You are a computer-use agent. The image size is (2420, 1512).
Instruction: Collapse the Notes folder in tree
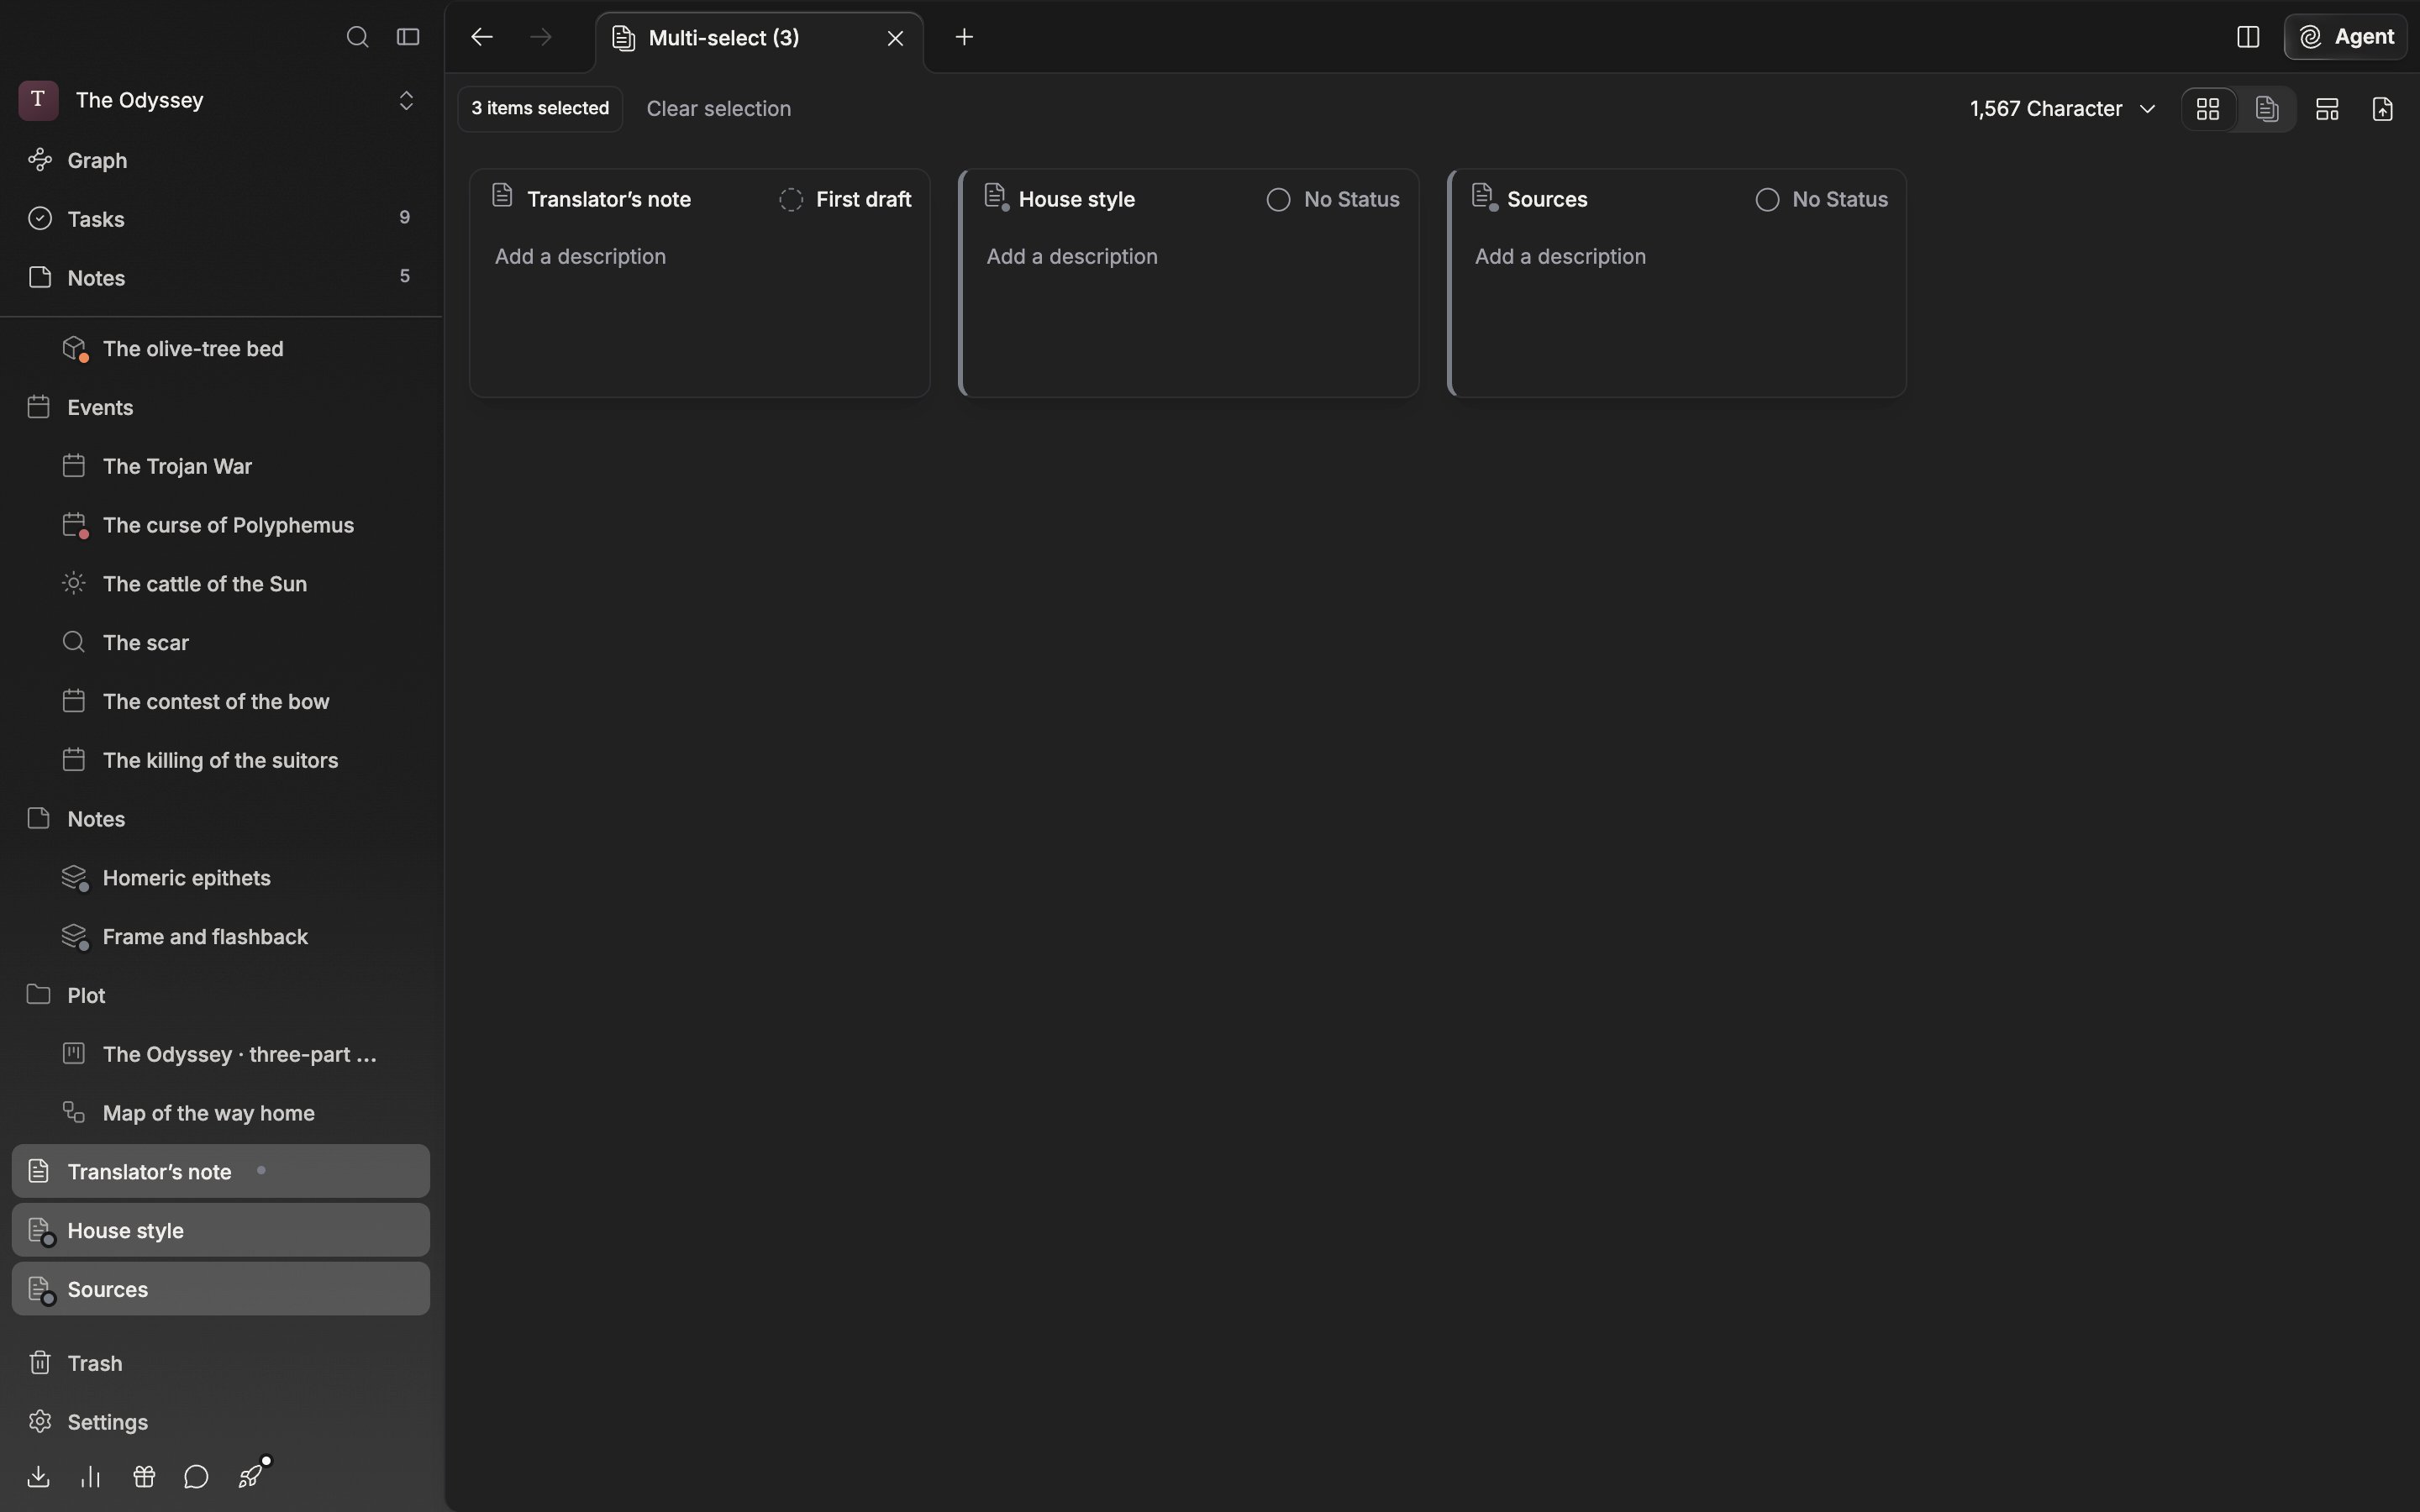tap(220, 820)
